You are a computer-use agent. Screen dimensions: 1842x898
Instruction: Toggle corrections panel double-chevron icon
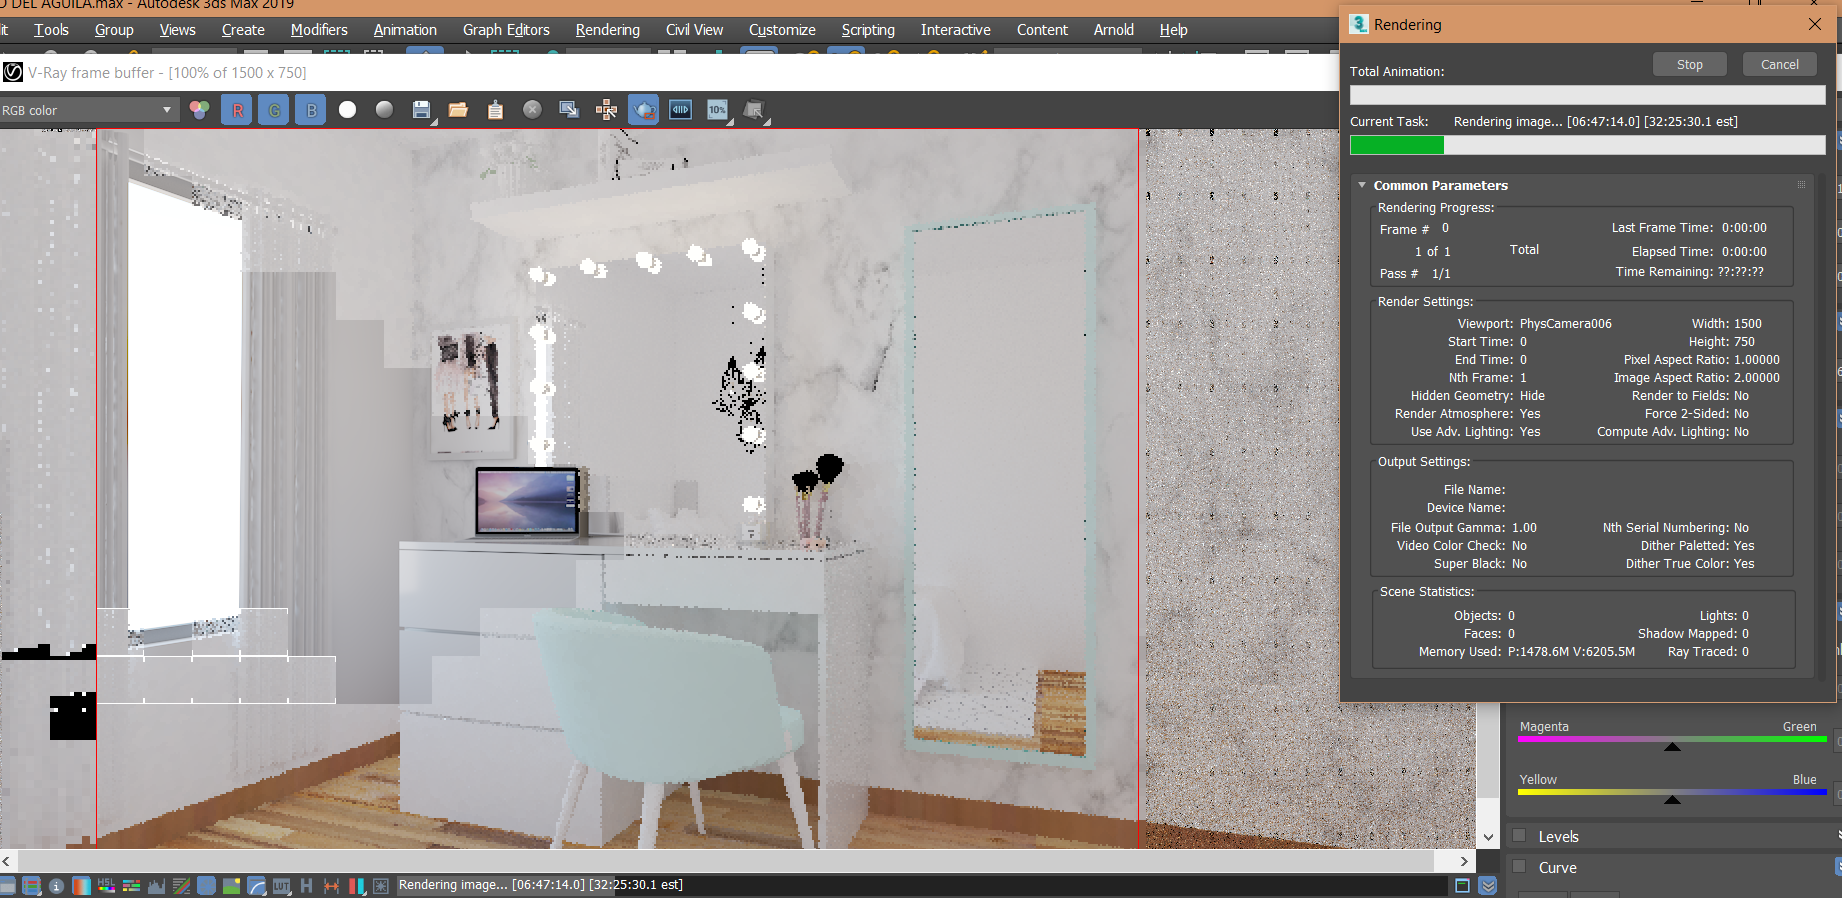coord(1488,885)
